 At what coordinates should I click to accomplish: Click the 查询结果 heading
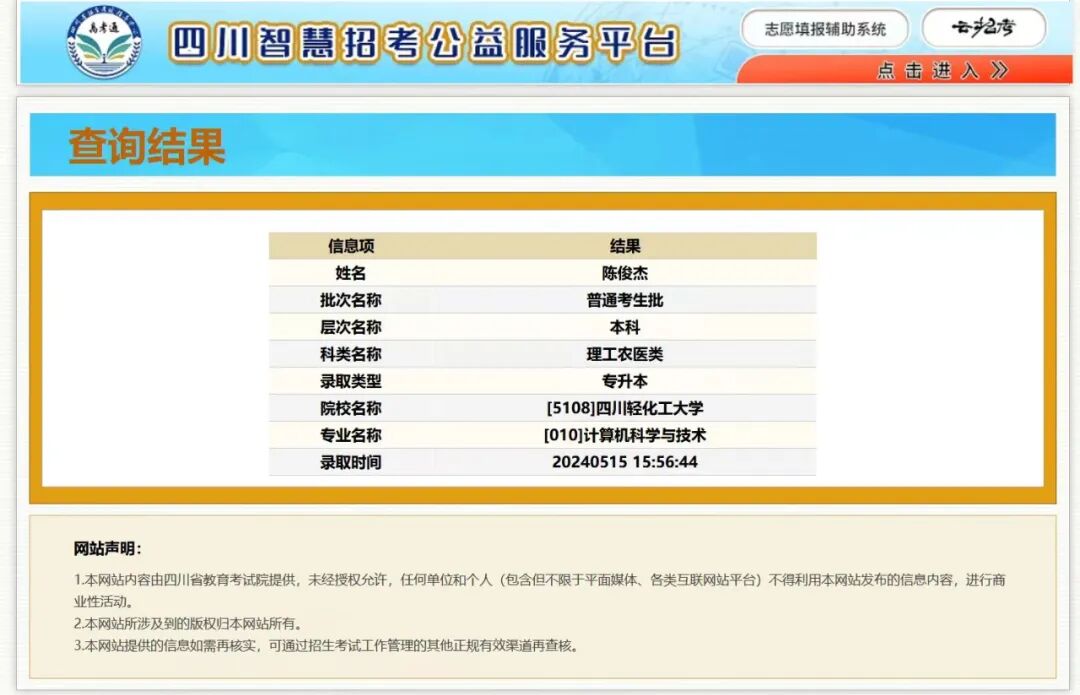[x=147, y=147]
